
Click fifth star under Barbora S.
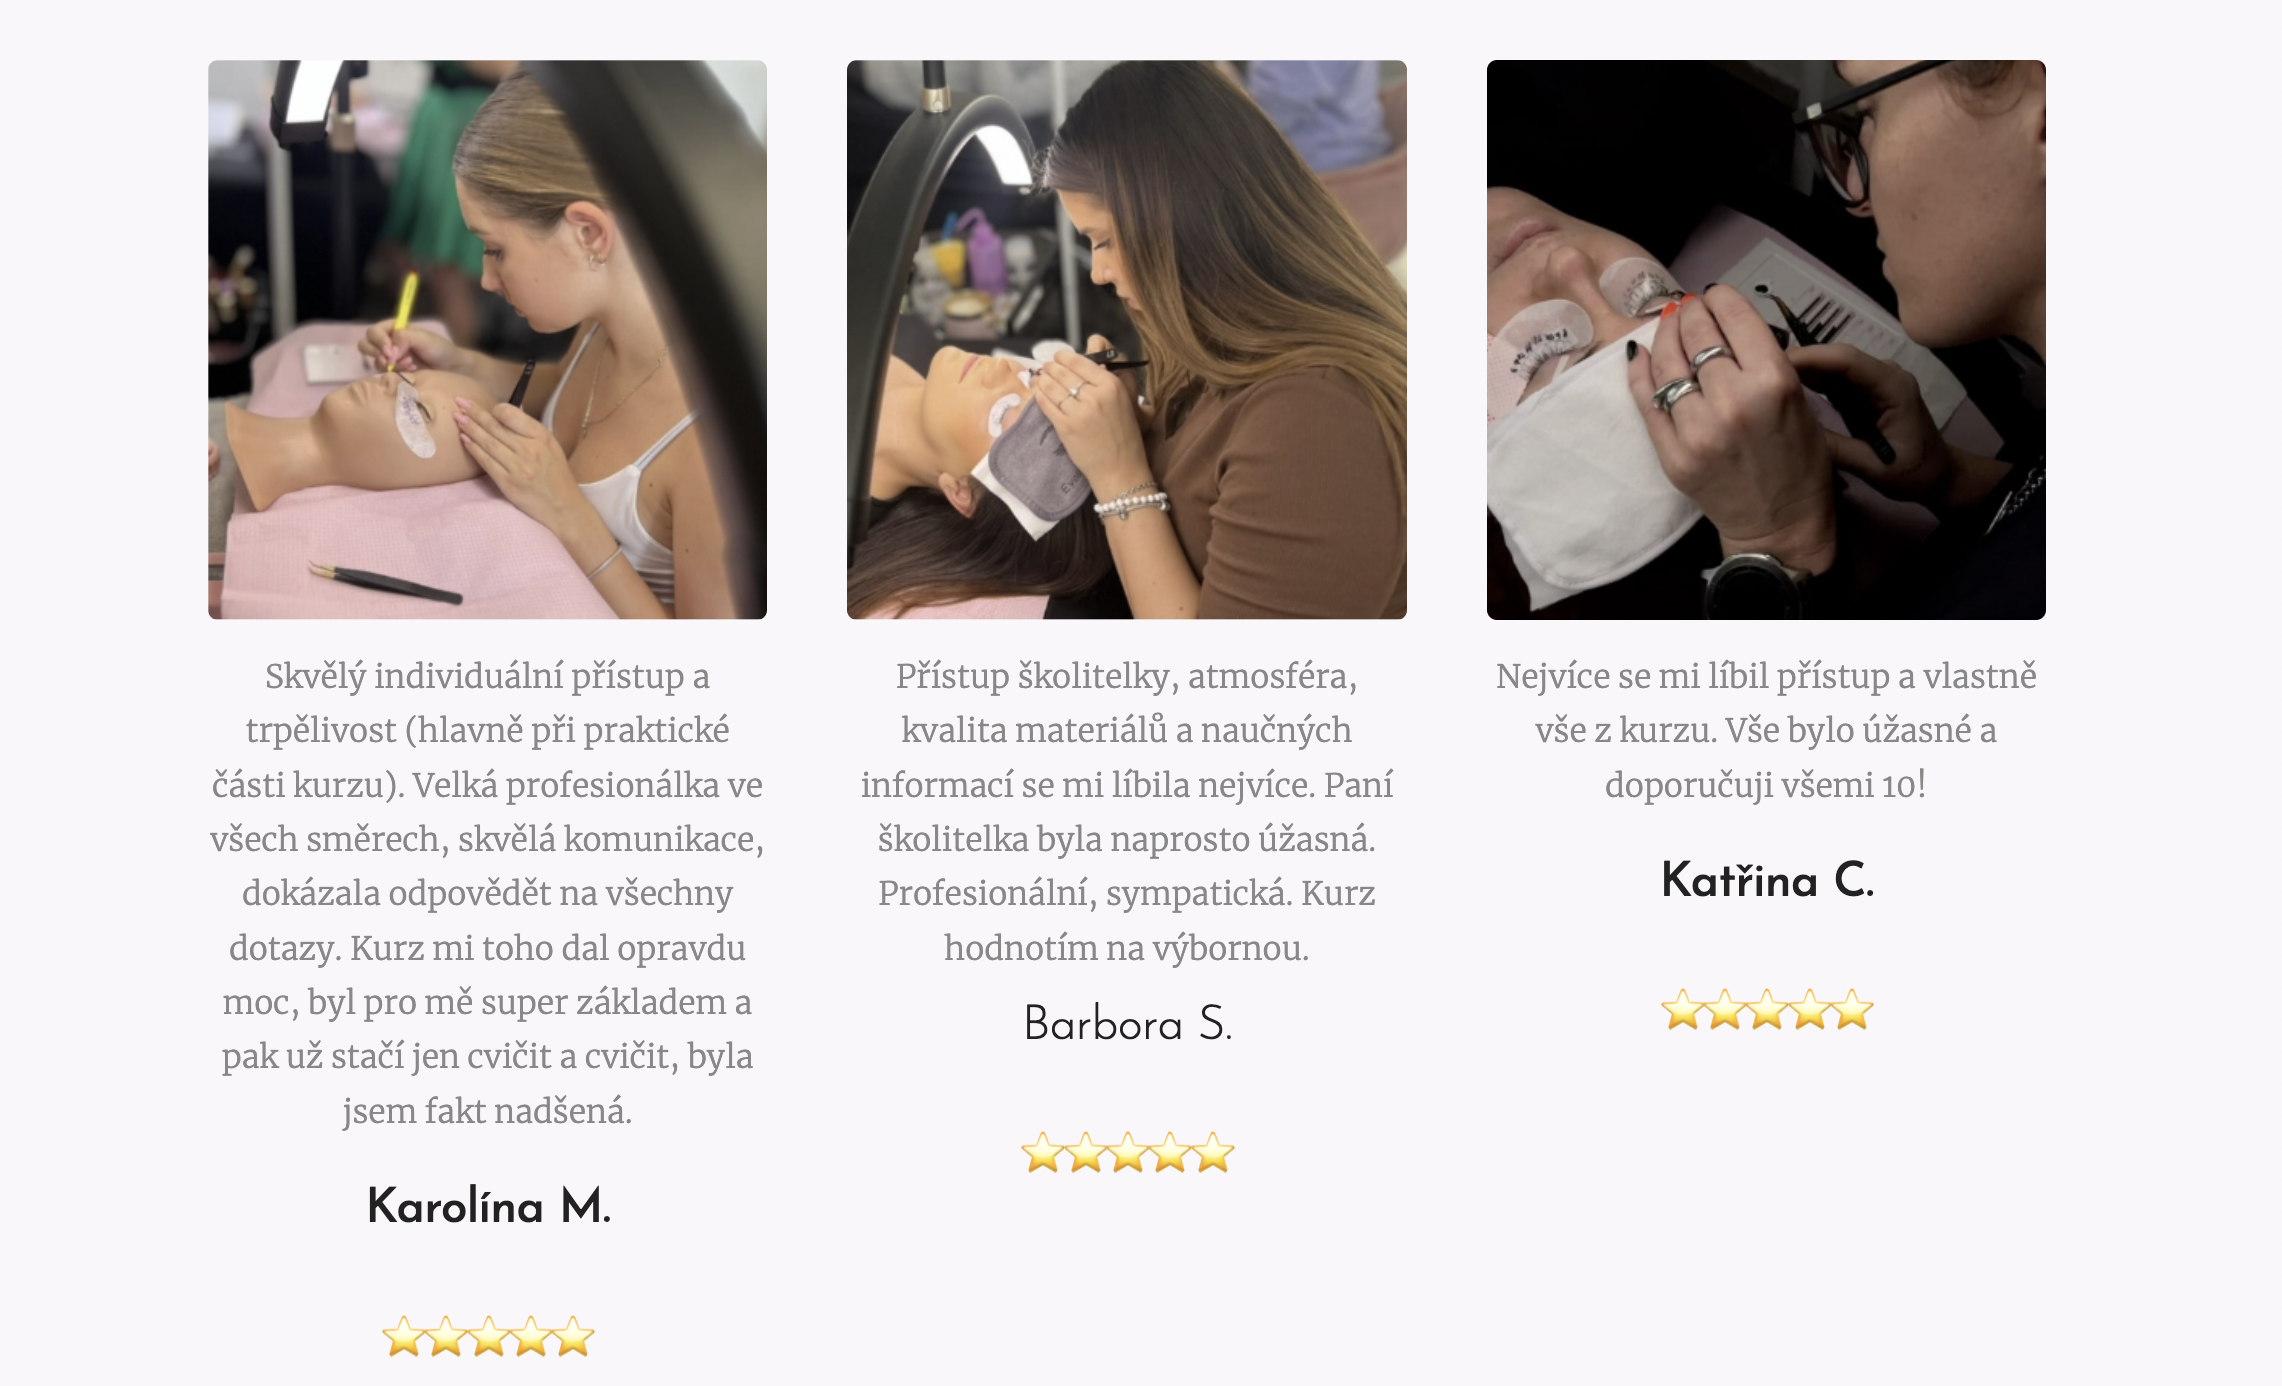pyautogui.click(x=1213, y=1152)
